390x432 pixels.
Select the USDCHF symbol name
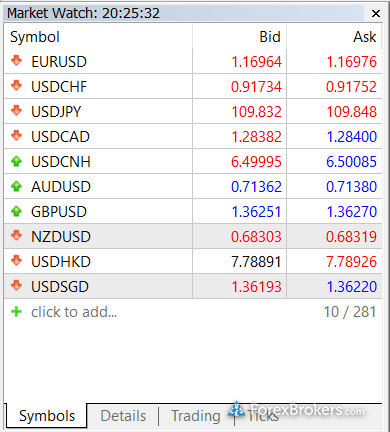(x=59, y=87)
